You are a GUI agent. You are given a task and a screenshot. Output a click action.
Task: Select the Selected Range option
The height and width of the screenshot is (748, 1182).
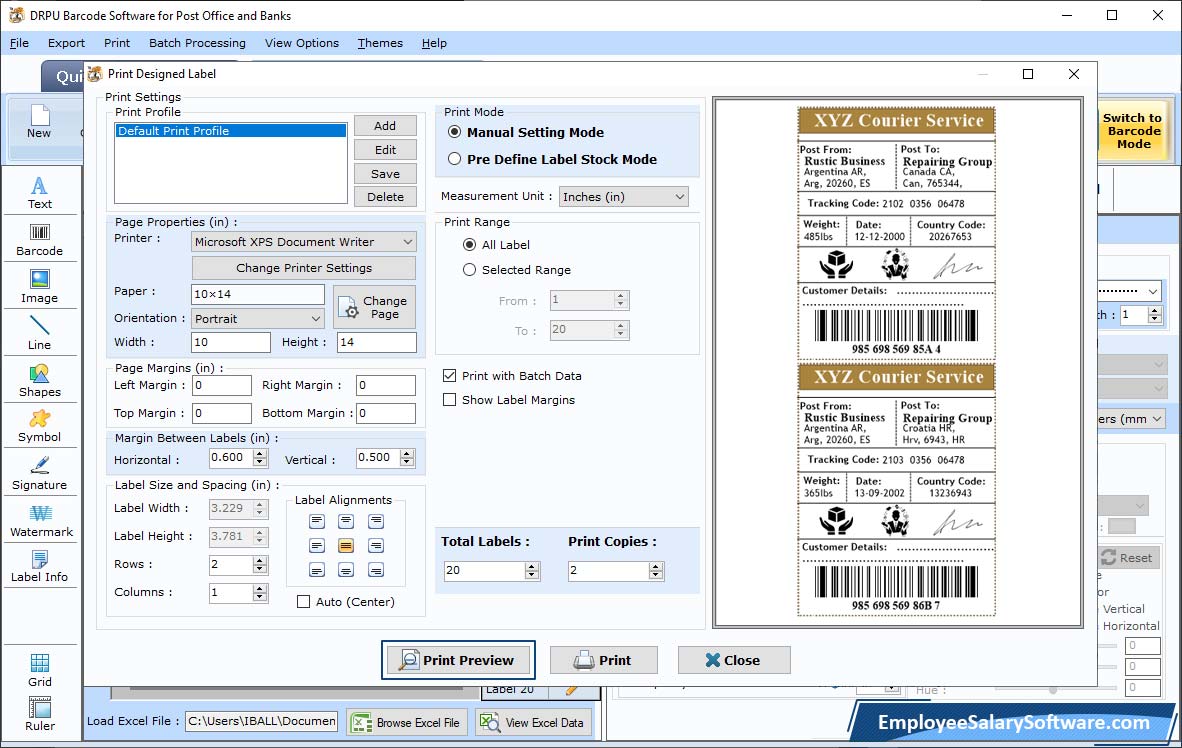click(x=470, y=270)
